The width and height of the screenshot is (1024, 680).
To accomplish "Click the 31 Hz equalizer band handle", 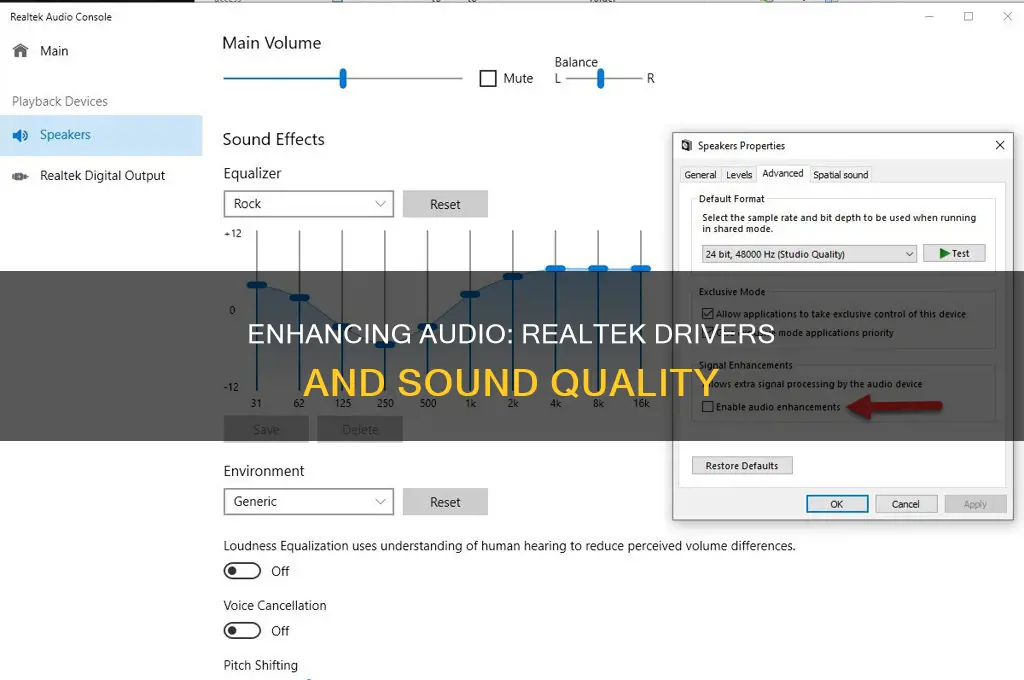I will [257, 285].
